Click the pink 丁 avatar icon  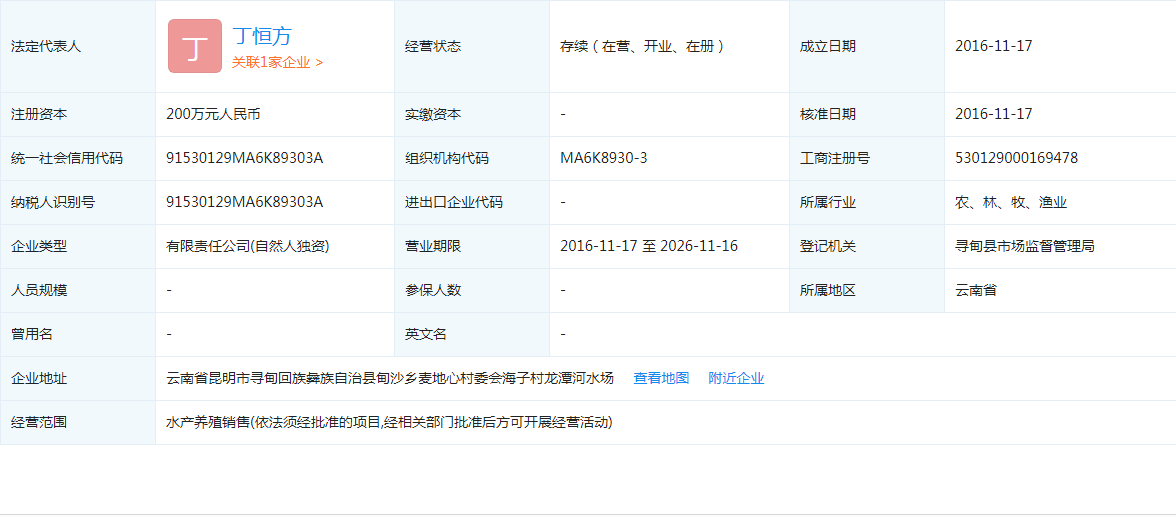tap(194, 46)
